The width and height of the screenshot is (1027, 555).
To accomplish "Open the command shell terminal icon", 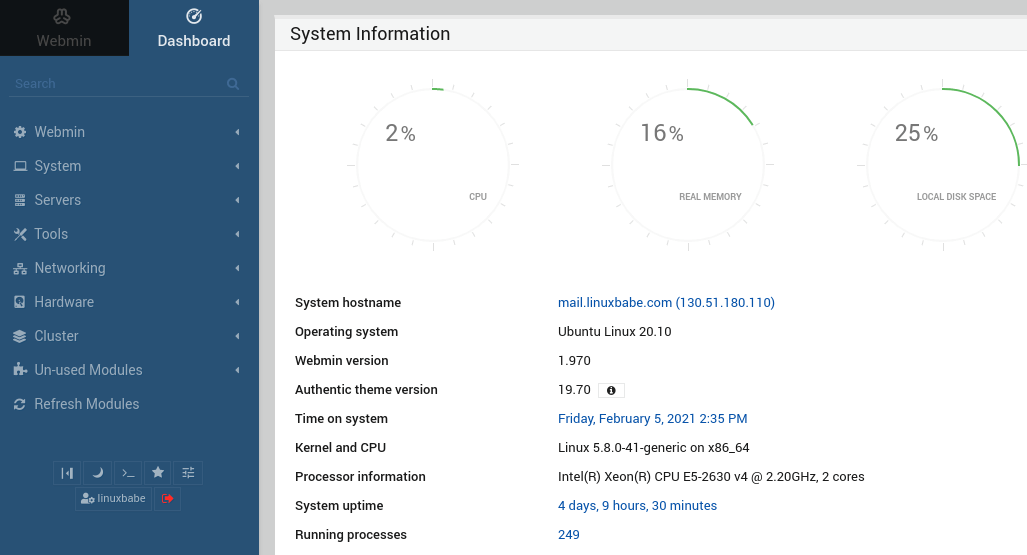I will [x=127, y=472].
